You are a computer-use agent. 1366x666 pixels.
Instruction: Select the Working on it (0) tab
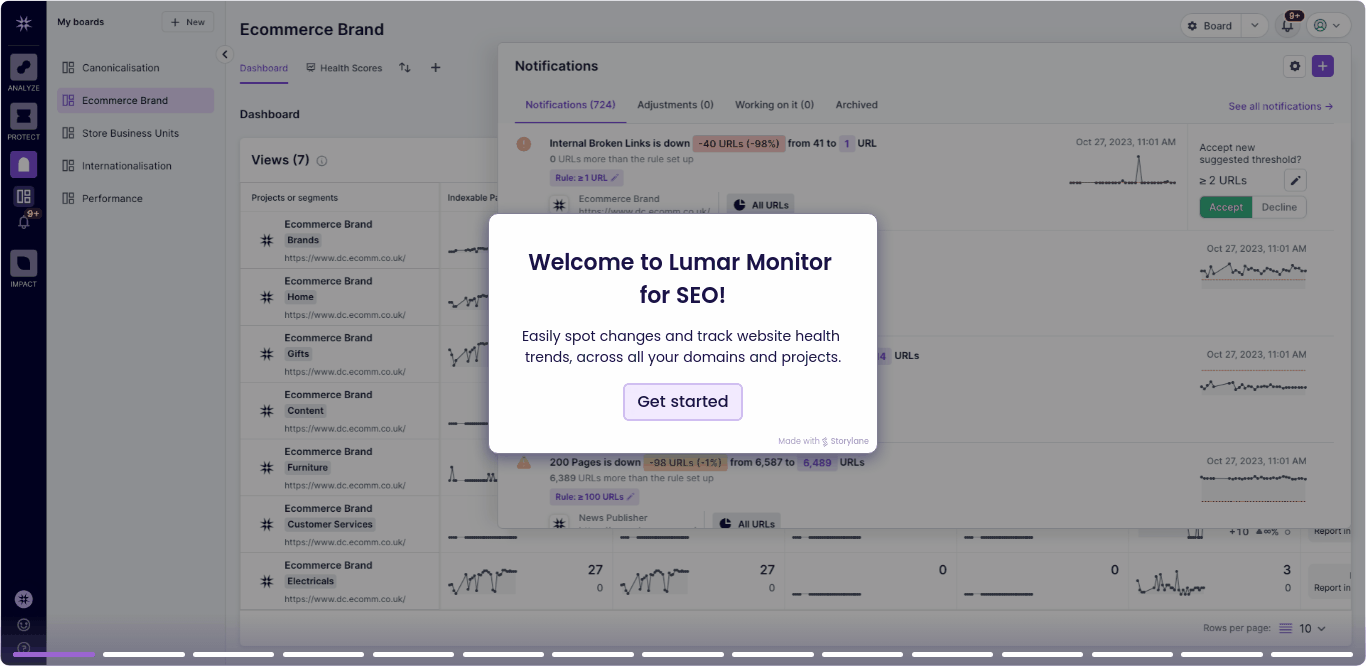click(774, 105)
